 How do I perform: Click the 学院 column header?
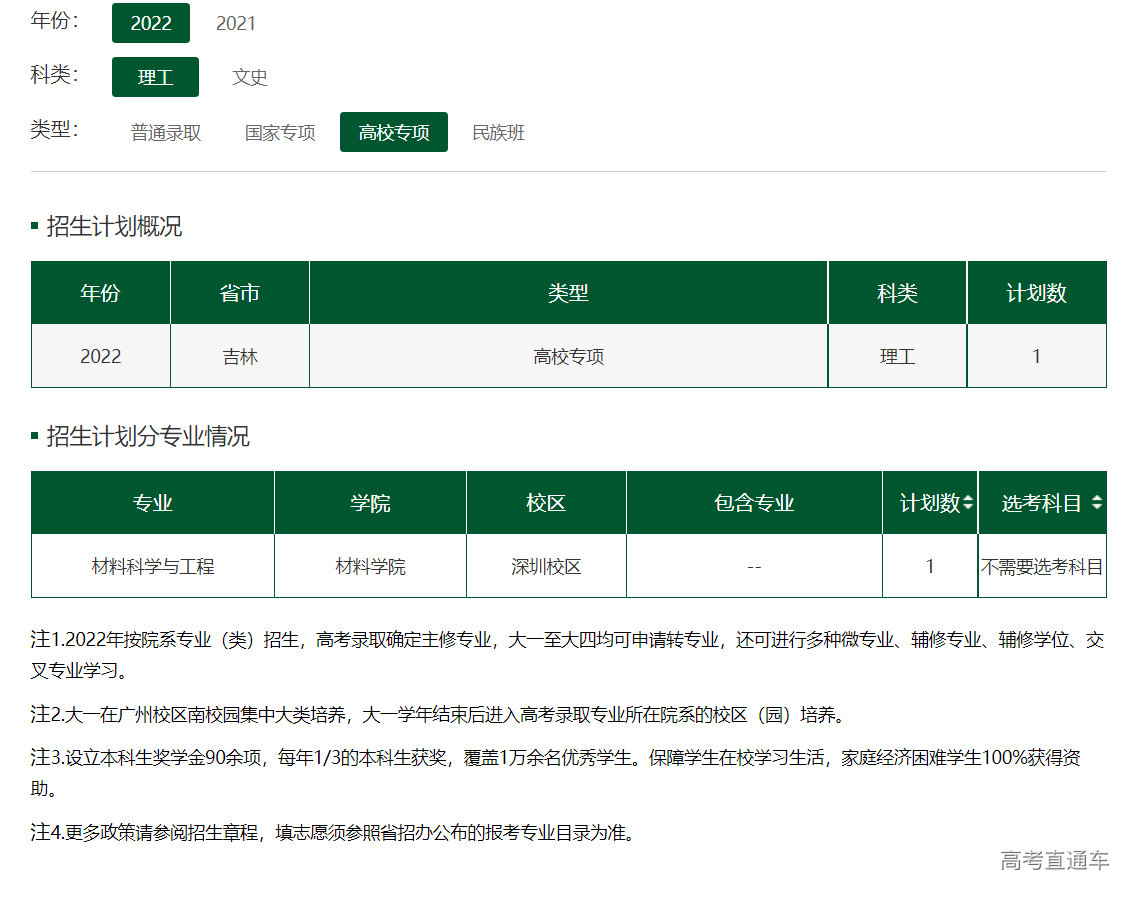coord(370,503)
